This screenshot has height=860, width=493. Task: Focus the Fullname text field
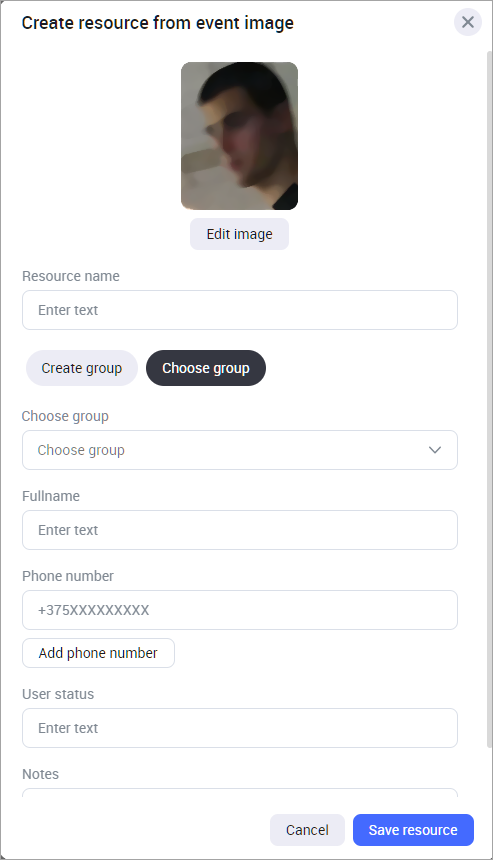point(240,530)
